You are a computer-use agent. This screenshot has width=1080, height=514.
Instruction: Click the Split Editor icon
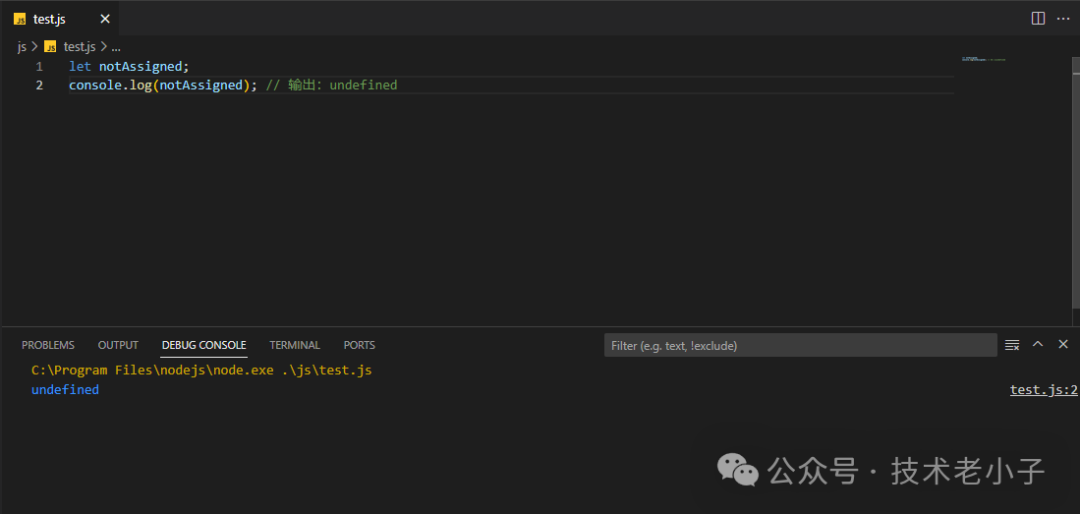1038,18
